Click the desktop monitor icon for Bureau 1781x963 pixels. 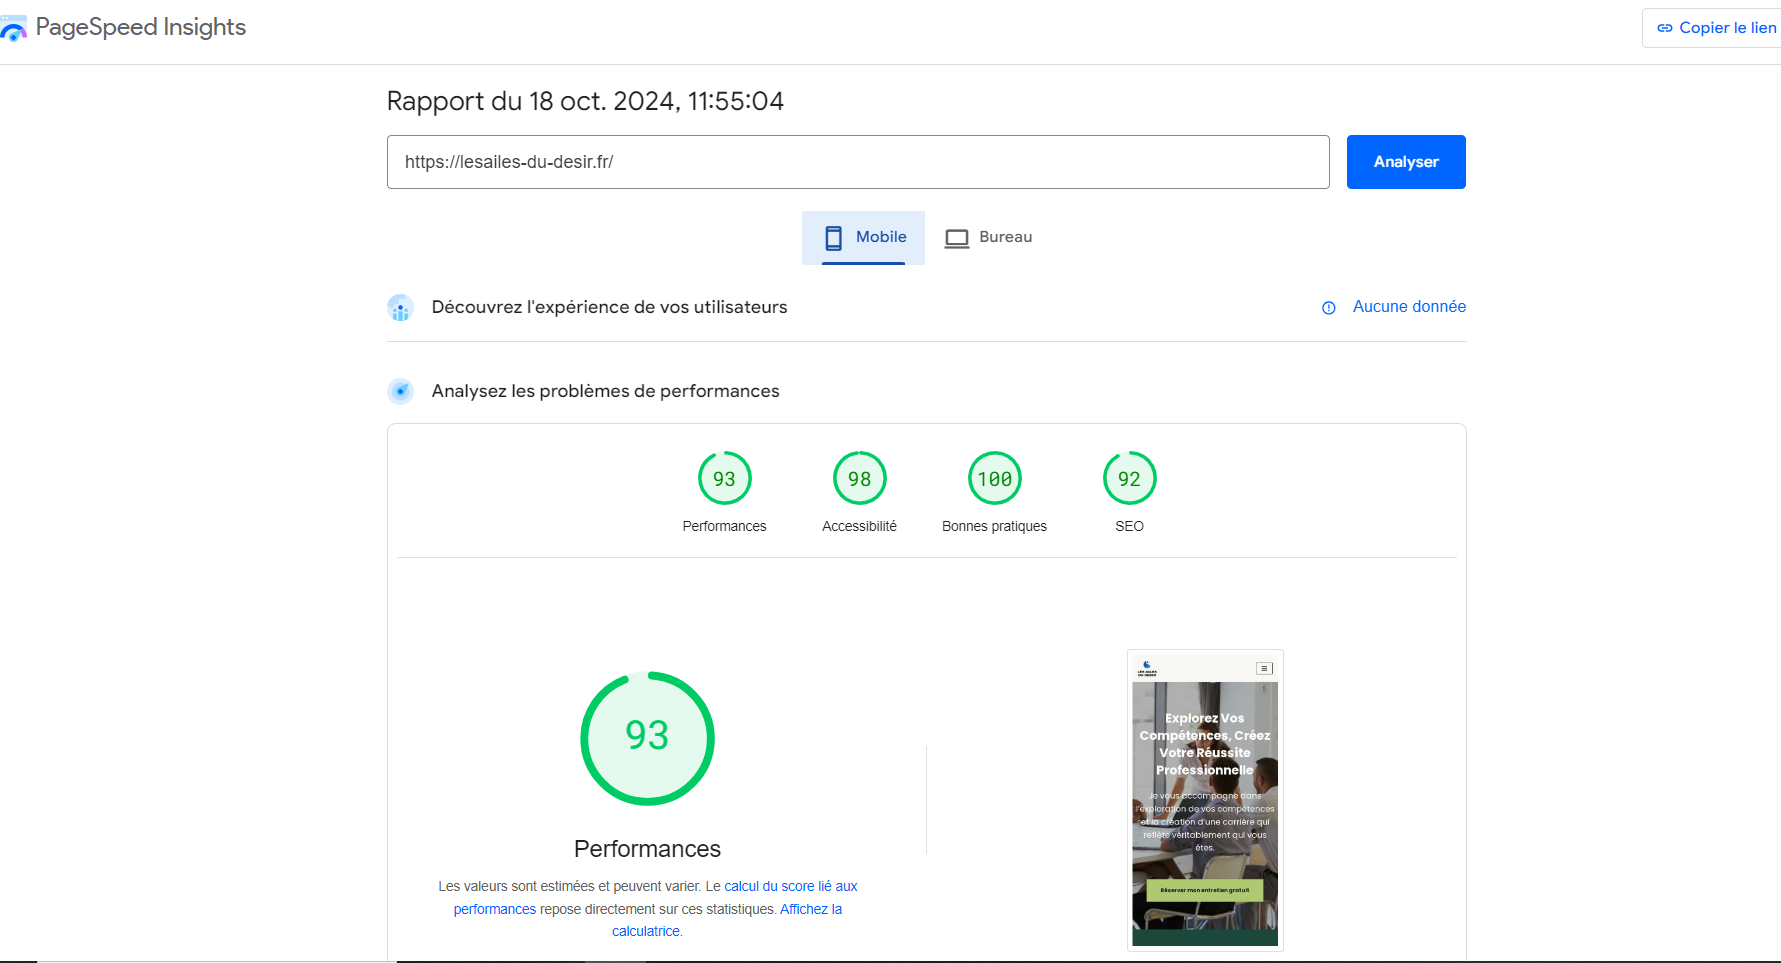[x=957, y=238]
